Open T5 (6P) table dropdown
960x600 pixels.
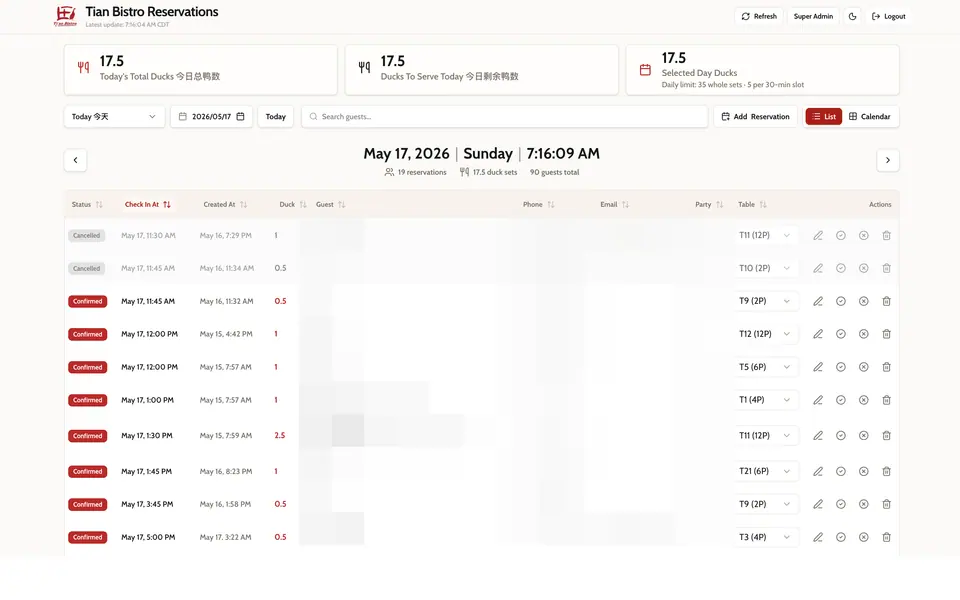point(765,367)
